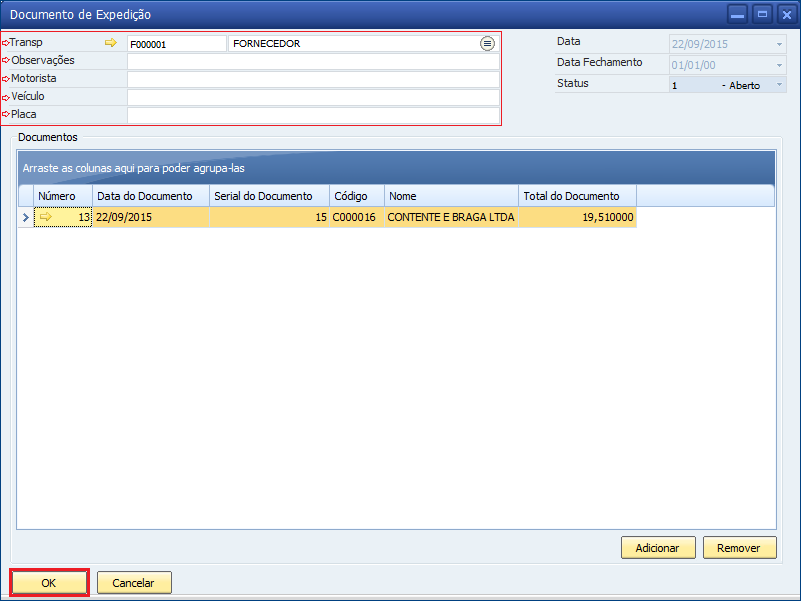Sort by the Número column header
The height and width of the screenshot is (601, 801).
(x=63, y=196)
